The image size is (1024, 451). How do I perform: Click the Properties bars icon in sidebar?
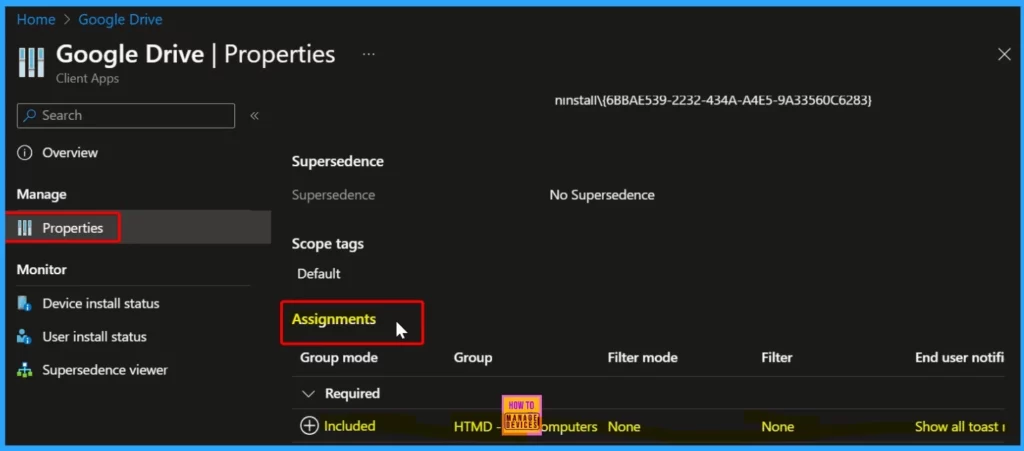[x=25, y=228]
